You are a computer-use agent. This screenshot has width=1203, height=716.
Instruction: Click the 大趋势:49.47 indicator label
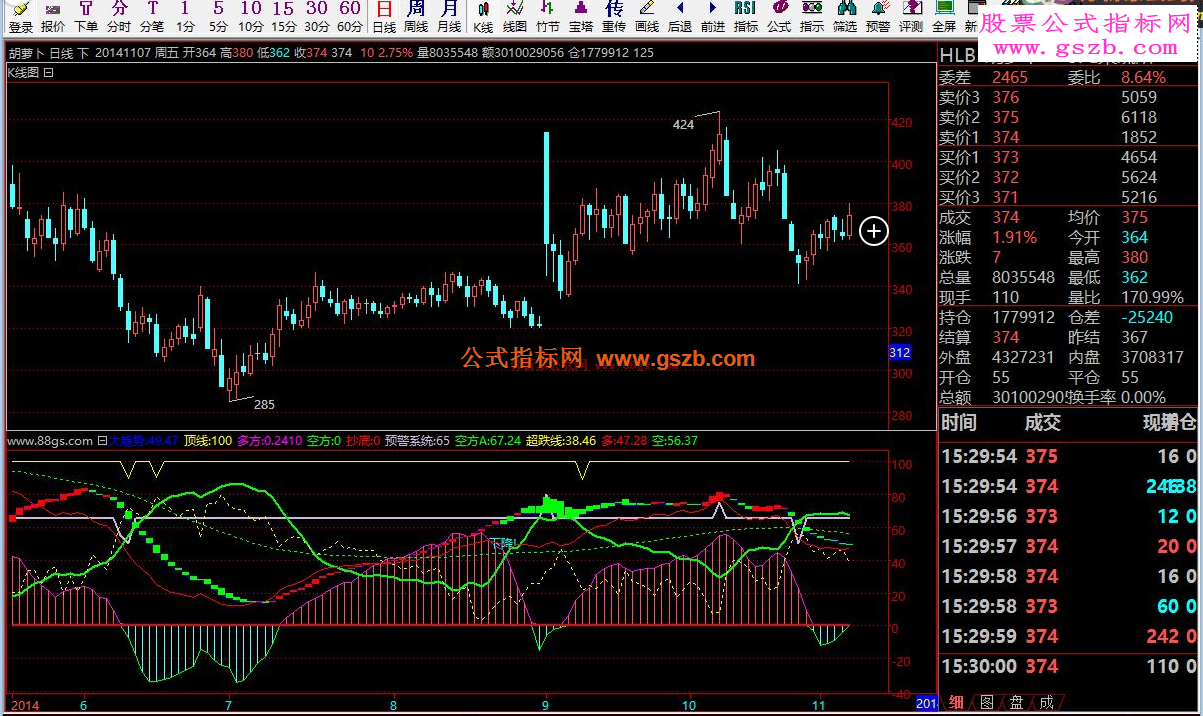point(144,440)
